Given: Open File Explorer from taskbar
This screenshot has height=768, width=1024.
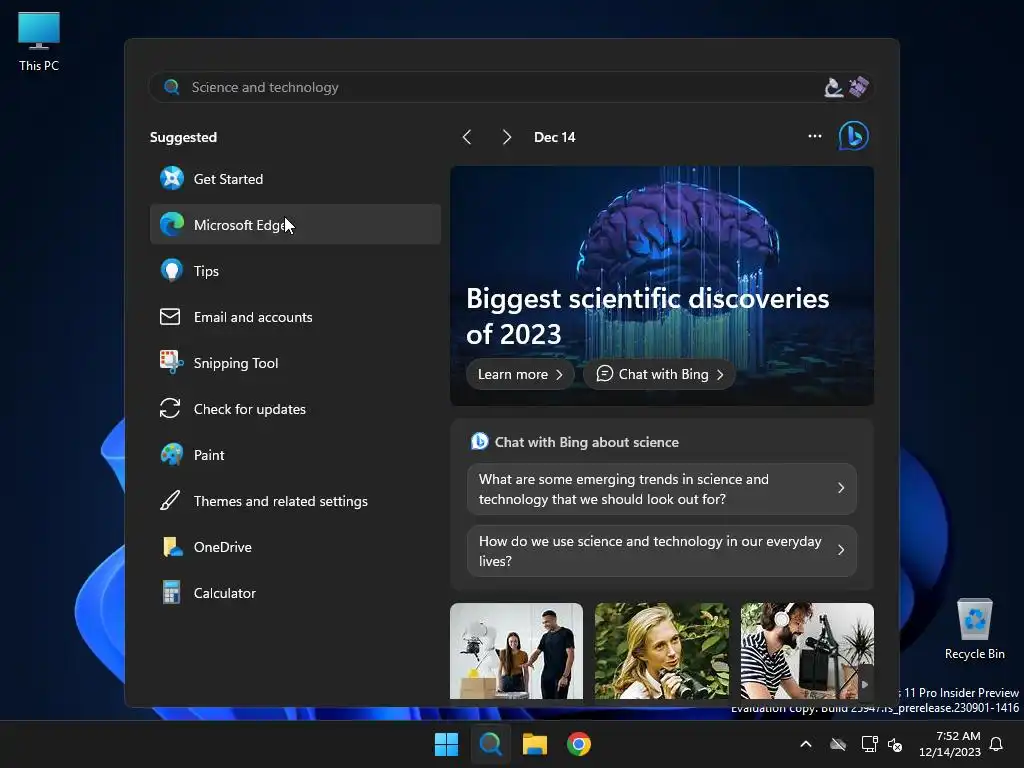Looking at the screenshot, I should pos(534,744).
